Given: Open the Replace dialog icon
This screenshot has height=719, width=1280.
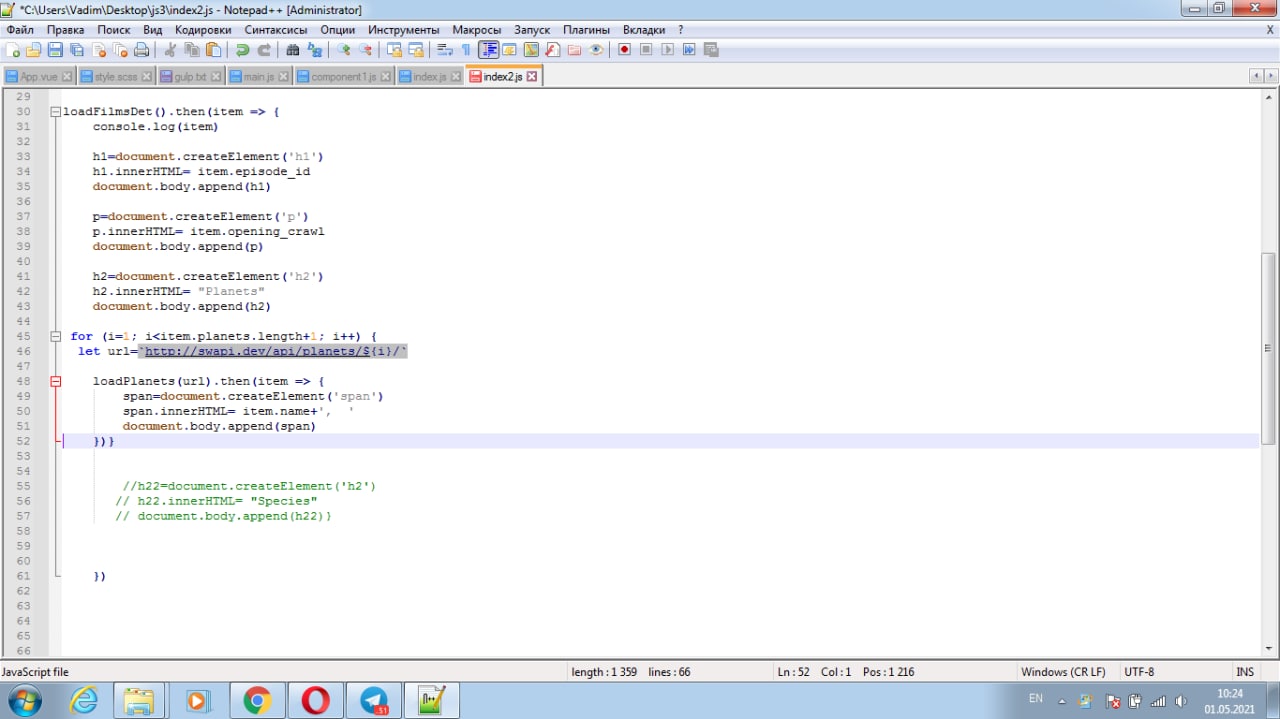Looking at the screenshot, I should pyautogui.click(x=314, y=49).
